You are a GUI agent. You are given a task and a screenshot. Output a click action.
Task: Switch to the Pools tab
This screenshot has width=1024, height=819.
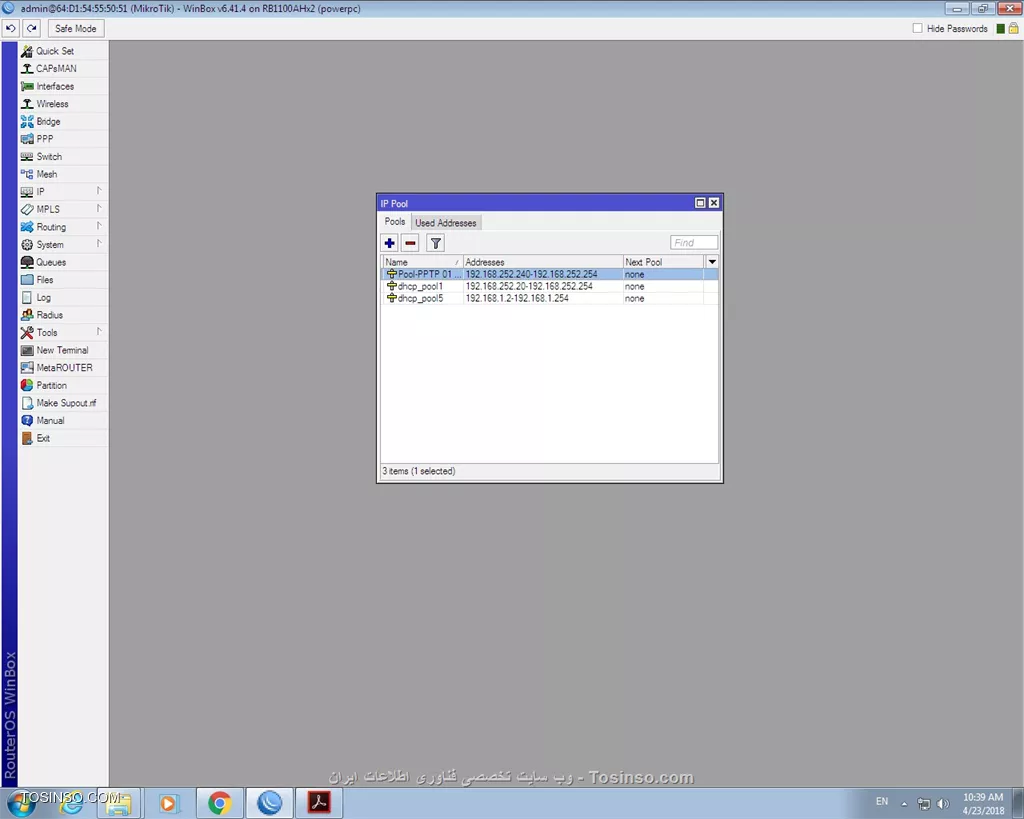[395, 222]
